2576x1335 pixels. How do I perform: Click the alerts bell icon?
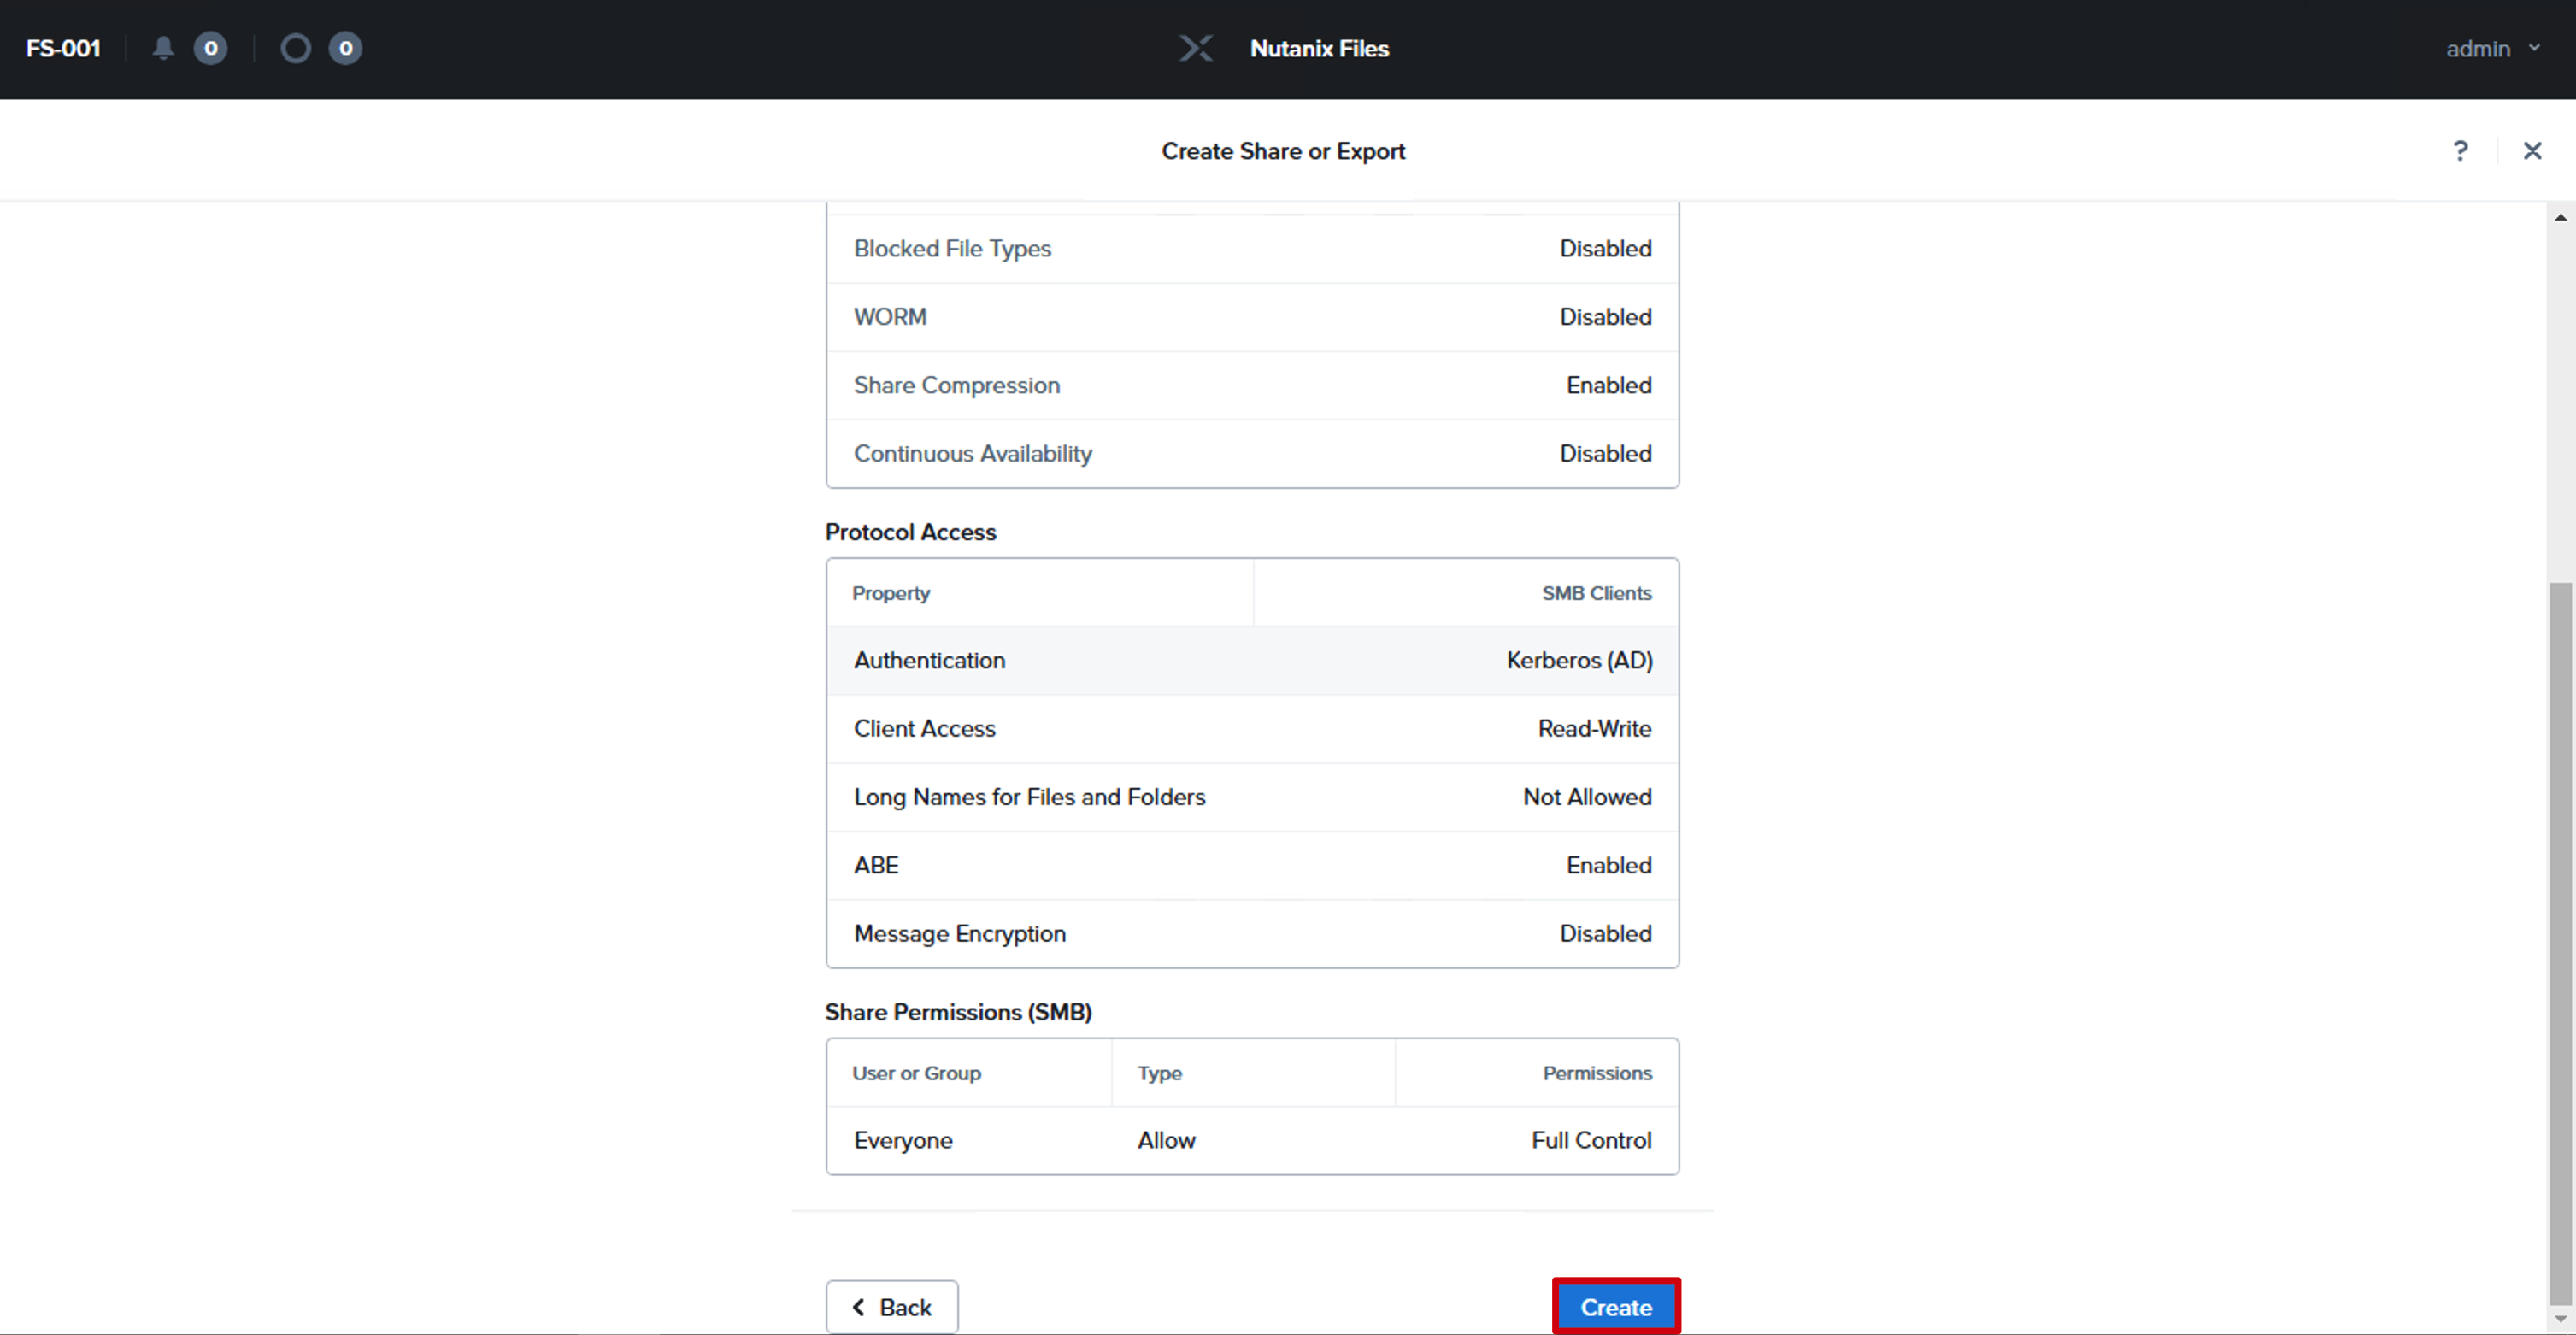(x=163, y=48)
